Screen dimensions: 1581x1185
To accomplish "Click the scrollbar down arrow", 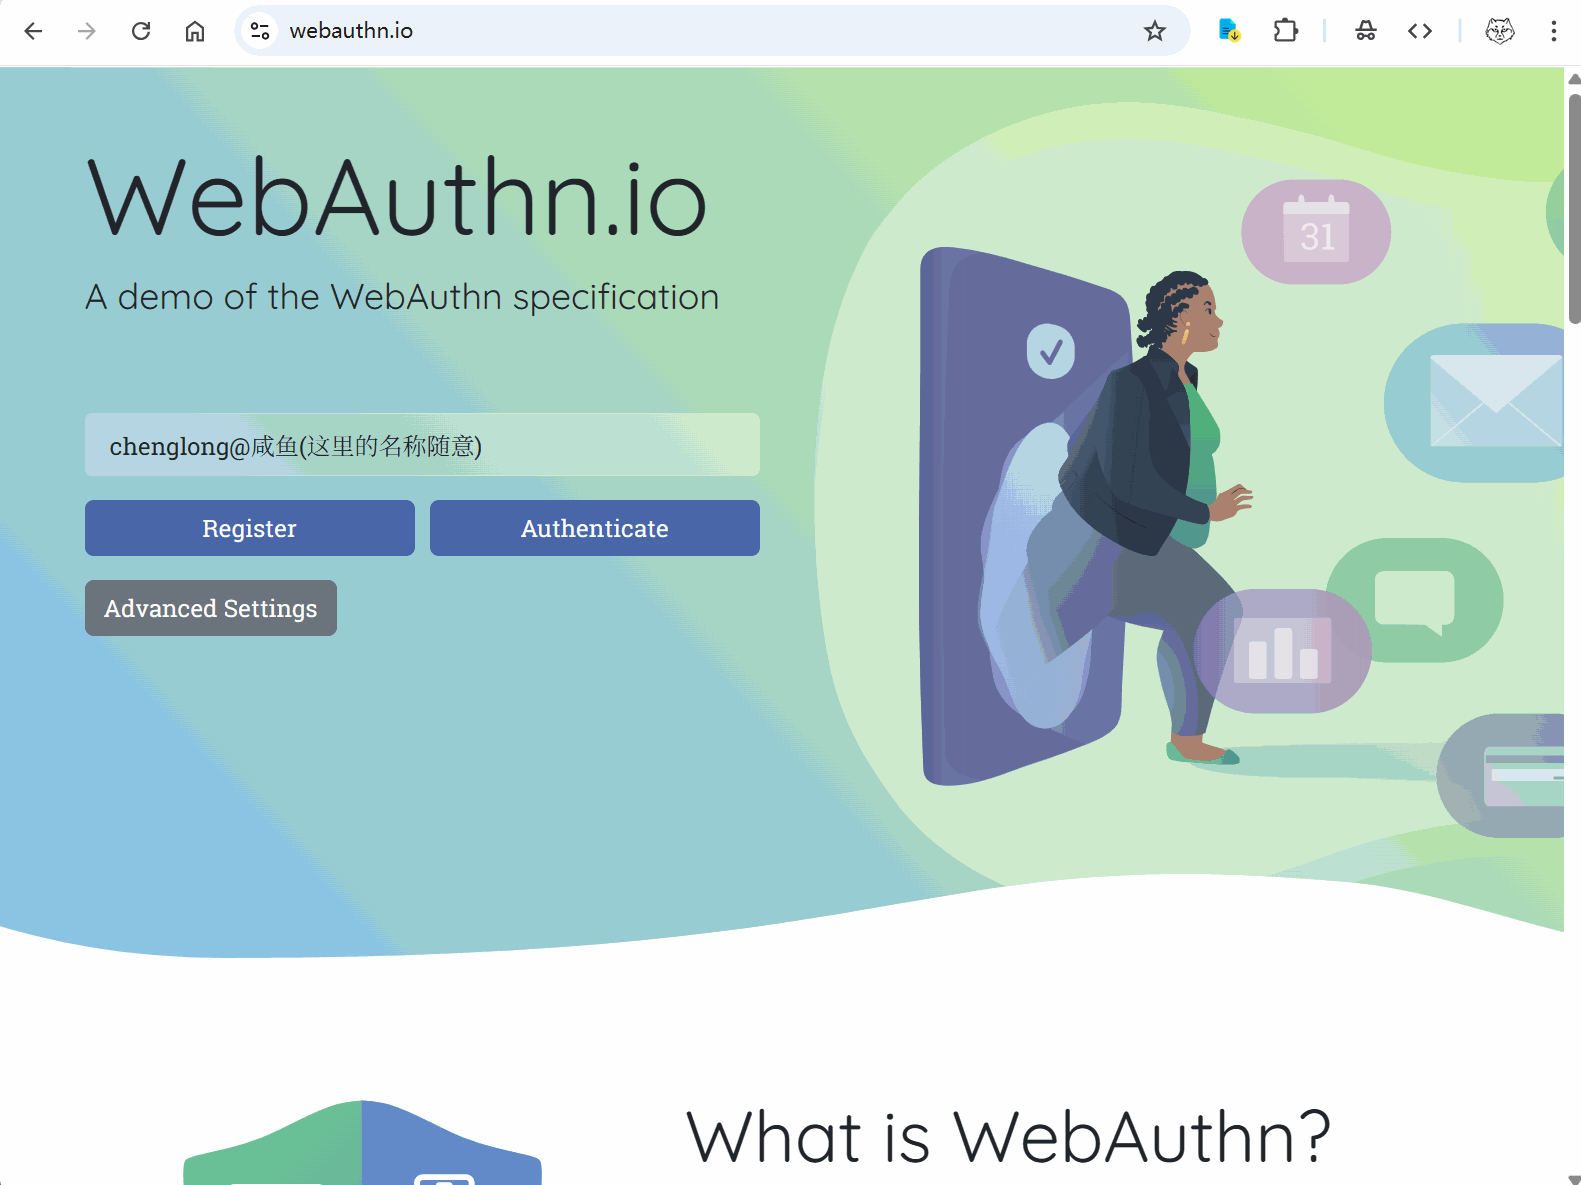I will tap(1574, 1179).
